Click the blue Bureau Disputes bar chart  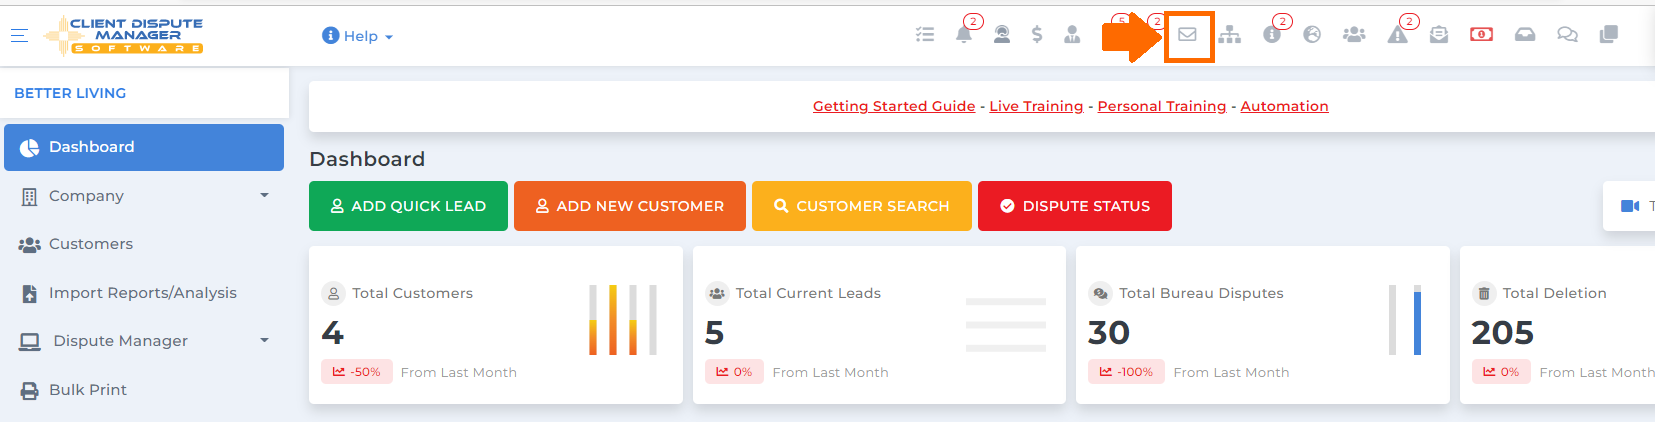tap(1405, 320)
